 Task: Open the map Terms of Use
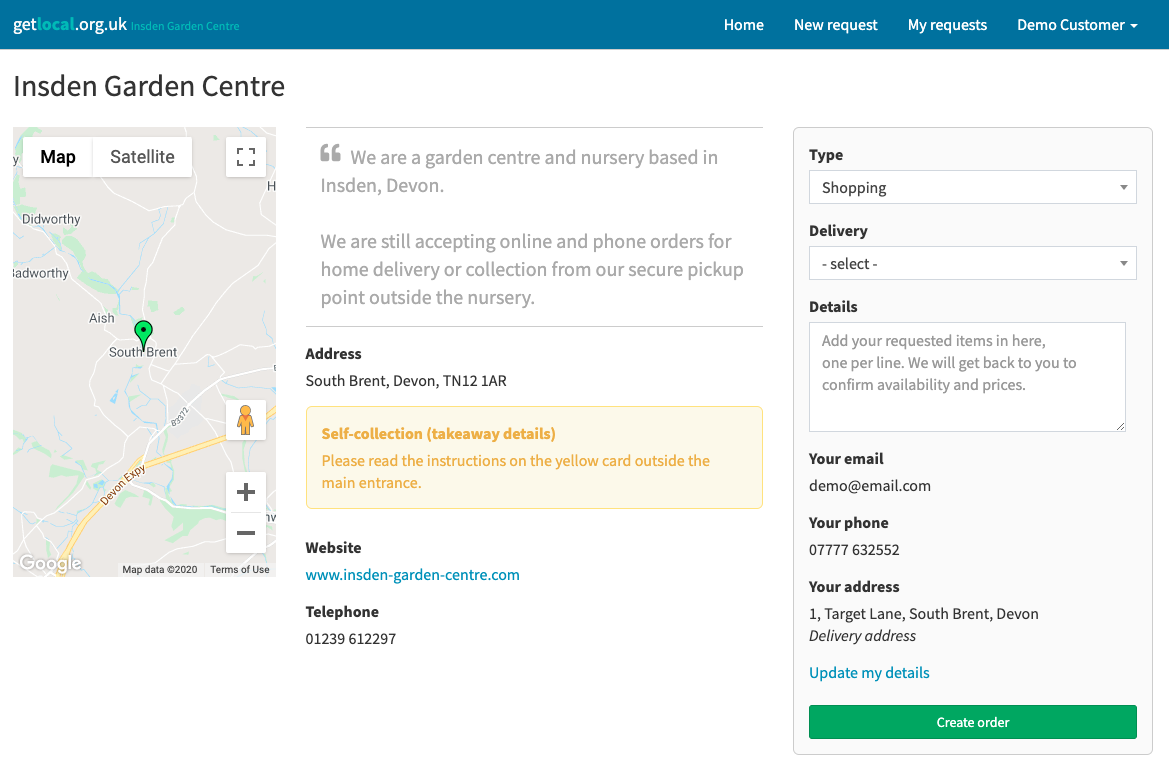pyautogui.click(x=239, y=570)
